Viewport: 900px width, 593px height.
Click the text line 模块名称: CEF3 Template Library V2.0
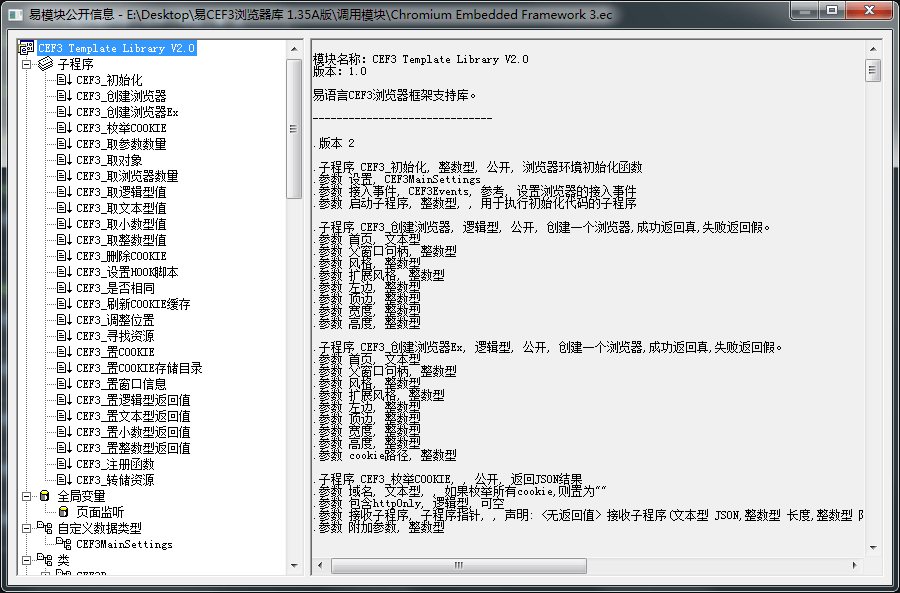point(421,59)
